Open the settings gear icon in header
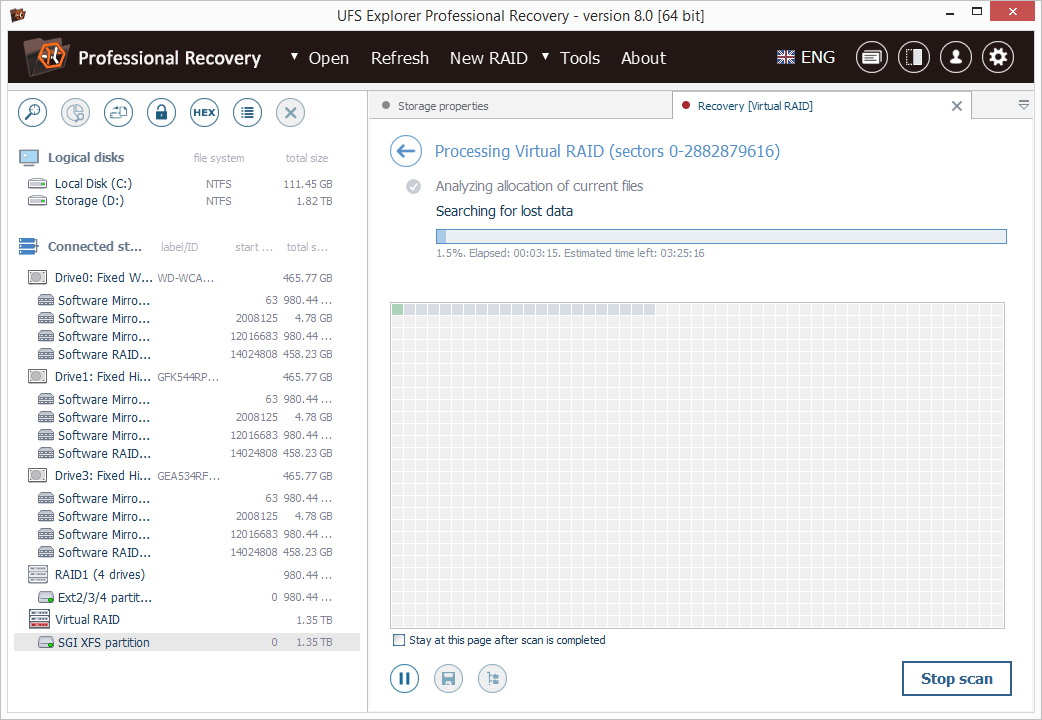The image size is (1042, 720). click(997, 58)
